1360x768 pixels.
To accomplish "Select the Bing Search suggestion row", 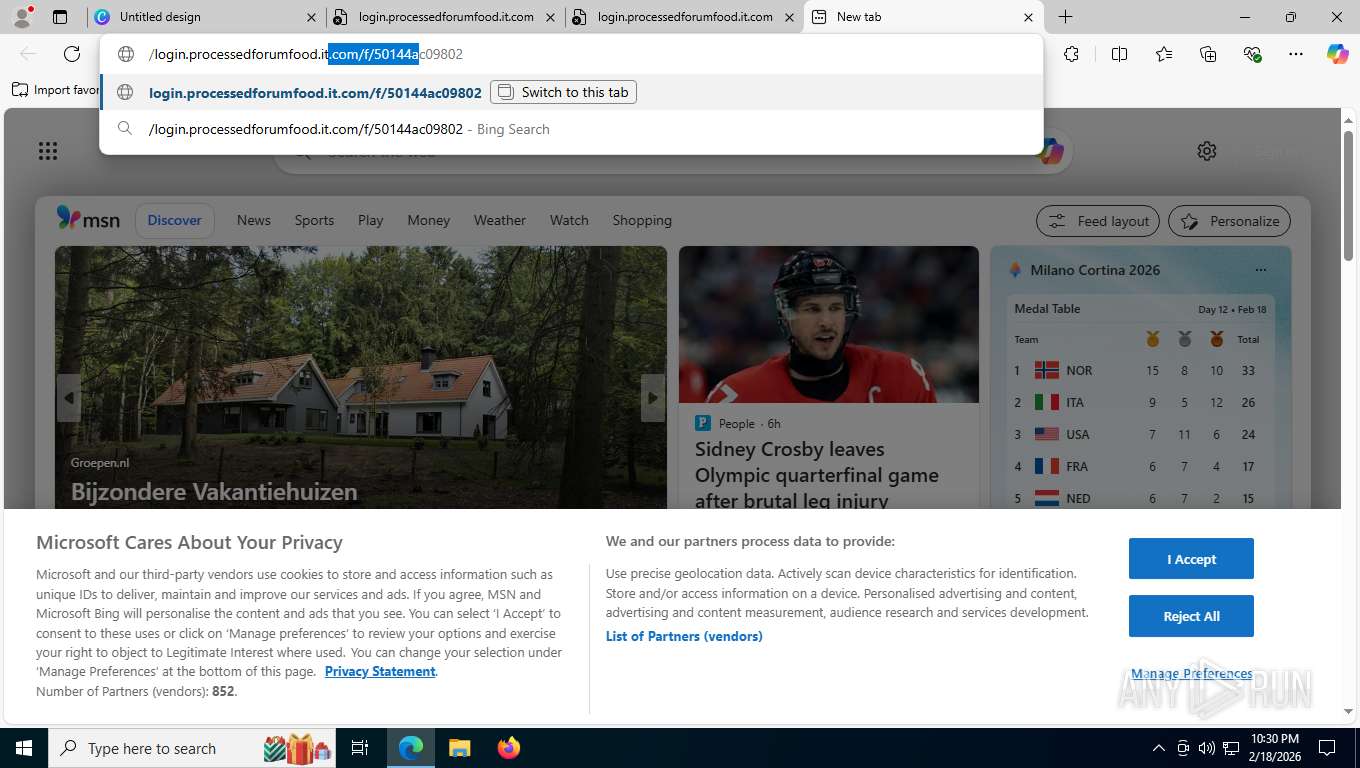I will coord(571,129).
